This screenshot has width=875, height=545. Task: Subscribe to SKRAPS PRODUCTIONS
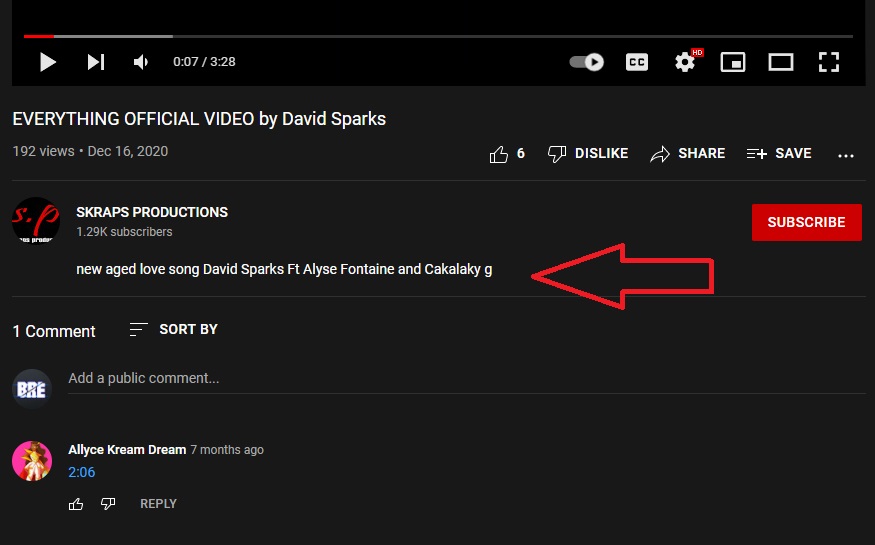[x=806, y=222]
